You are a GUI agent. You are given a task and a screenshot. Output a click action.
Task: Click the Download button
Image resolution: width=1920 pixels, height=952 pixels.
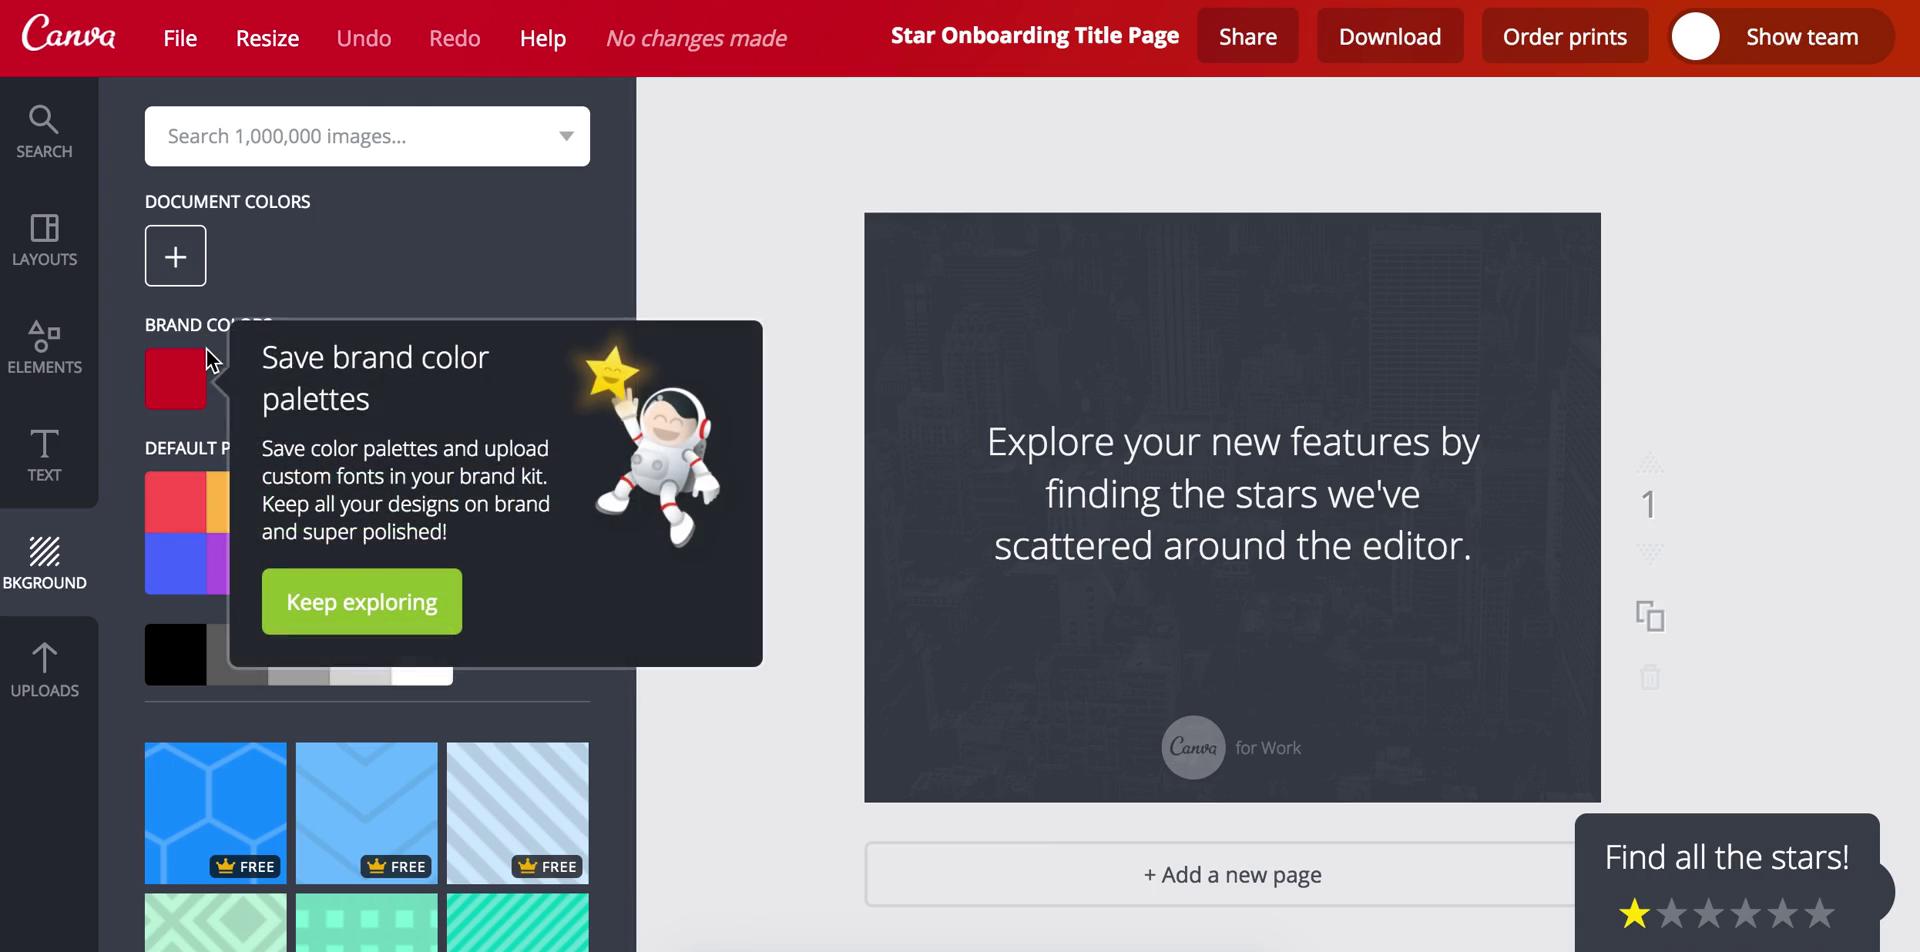1390,37
